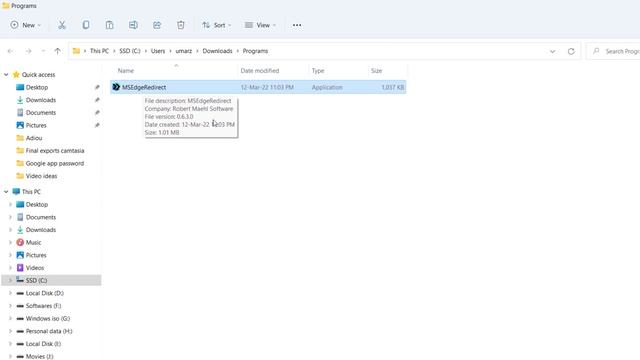Image resolution: width=640 pixels, height=360 pixels.
Task: Open the Sort options dropdown
Action: click(216, 25)
